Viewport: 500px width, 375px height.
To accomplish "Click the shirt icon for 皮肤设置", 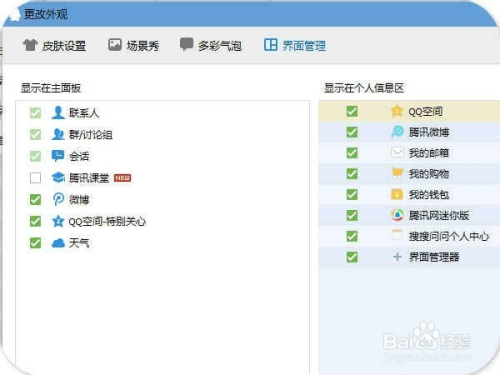I will [30, 45].
